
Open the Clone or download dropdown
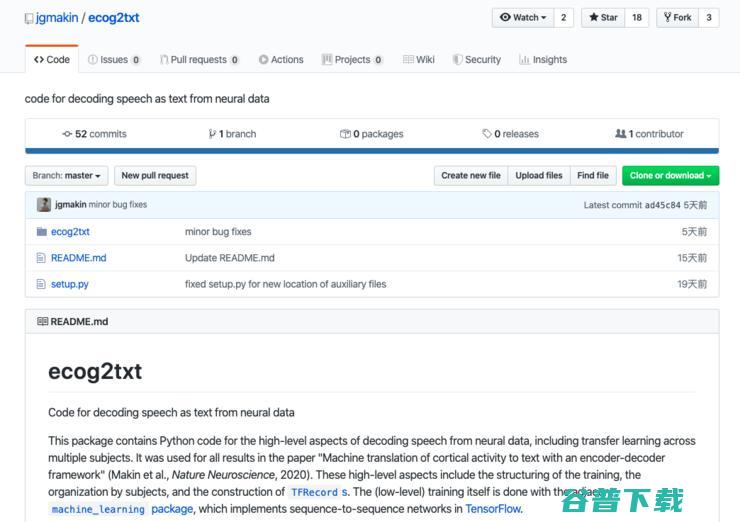coord(671,176)
